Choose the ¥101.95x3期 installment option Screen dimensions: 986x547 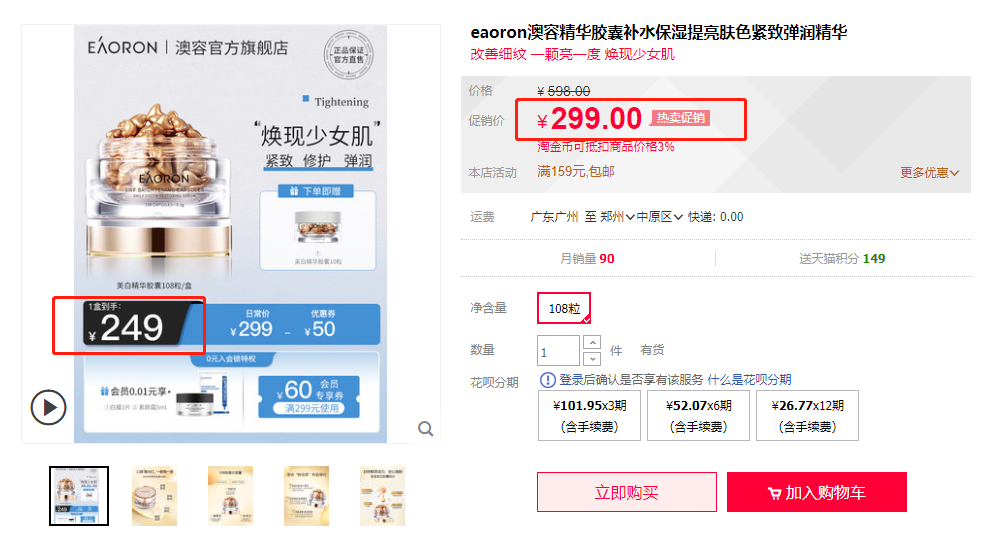[x=589, y=416]
